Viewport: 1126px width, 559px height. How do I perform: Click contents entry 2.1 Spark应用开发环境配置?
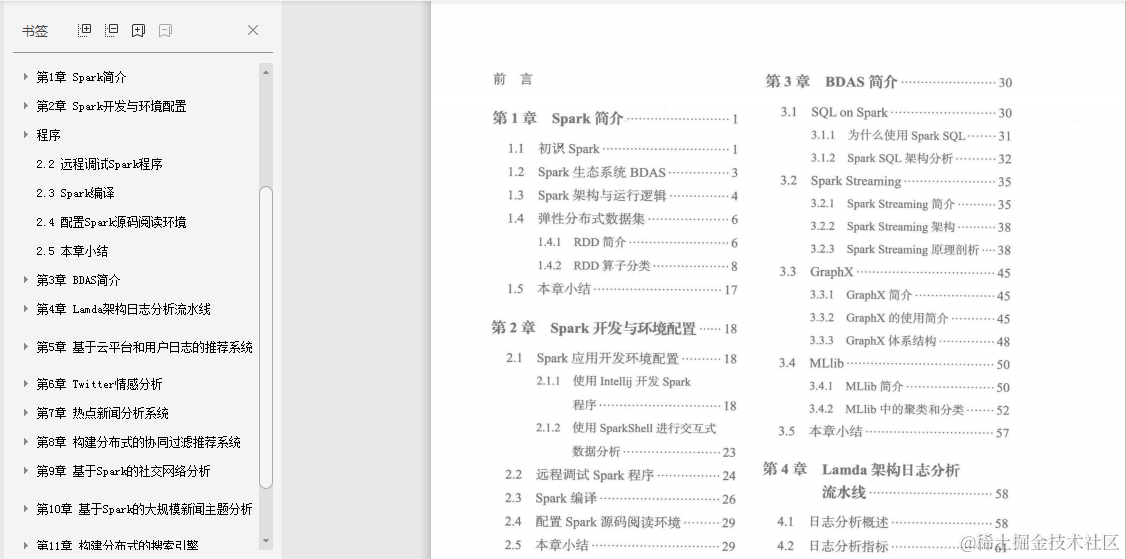(x=592, y=358)
